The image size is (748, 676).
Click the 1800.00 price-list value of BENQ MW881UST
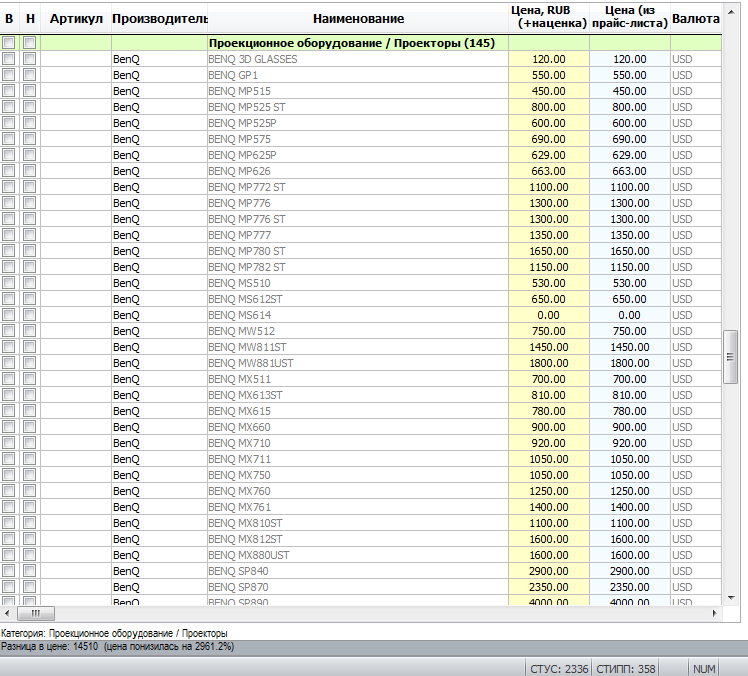pos(630,363)
